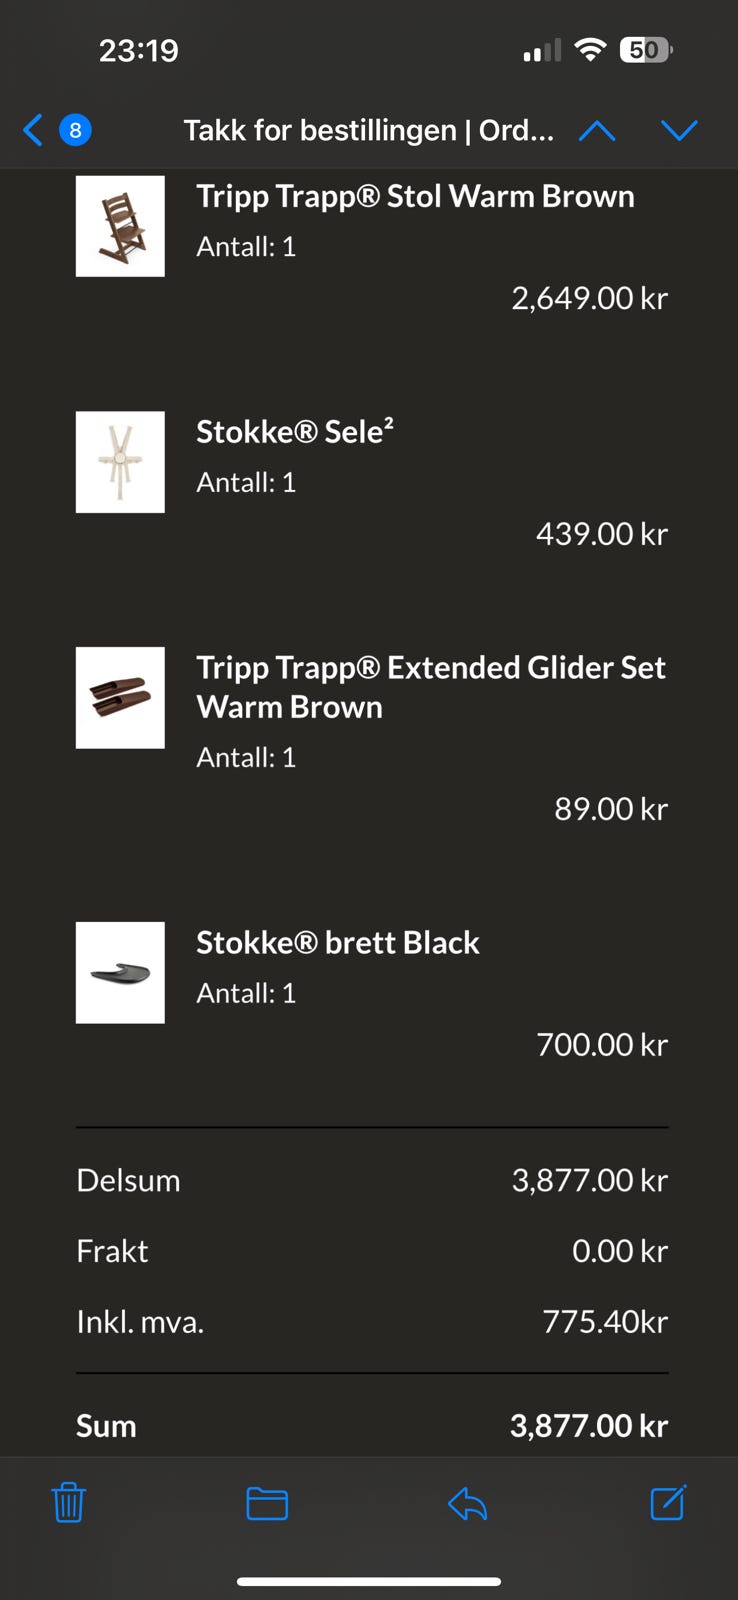Tap the unread count badge showing 8

click(x=75, y=130)
